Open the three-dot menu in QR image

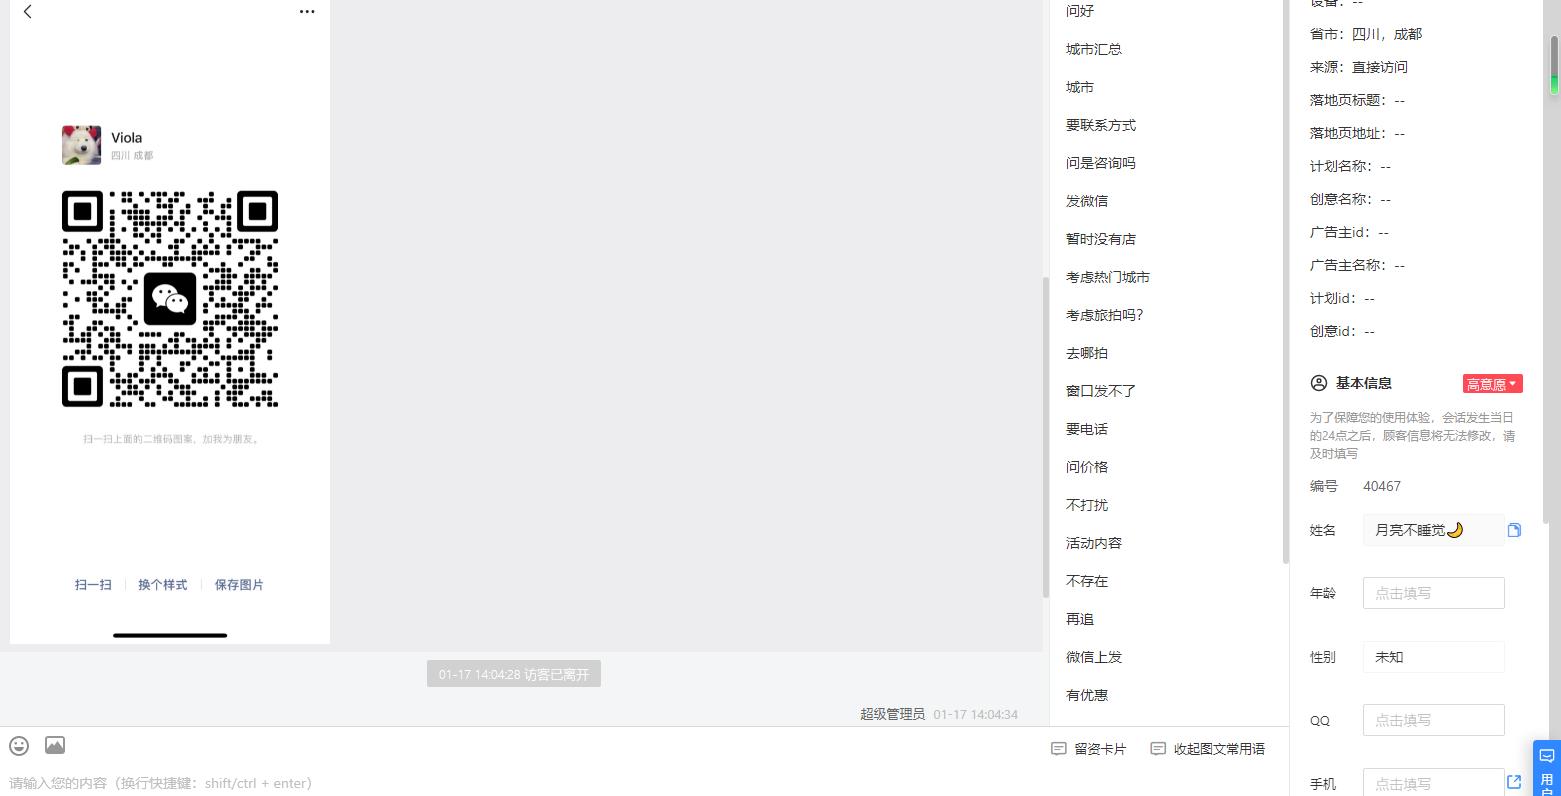point(307,12)
